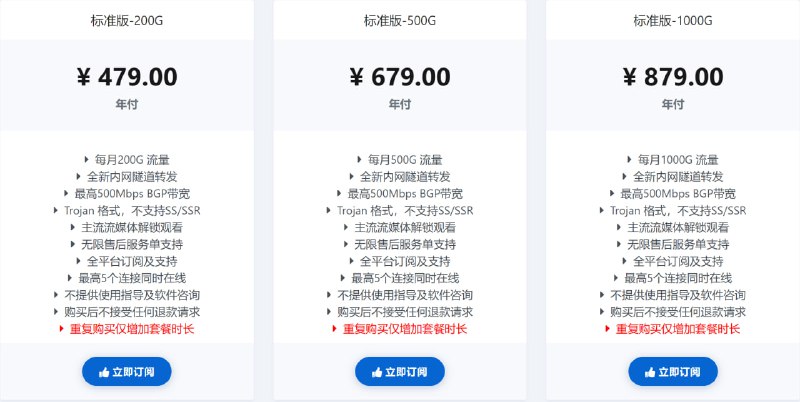Click thumbs-up icon on 1000G subscribe button

coord(650,372)
